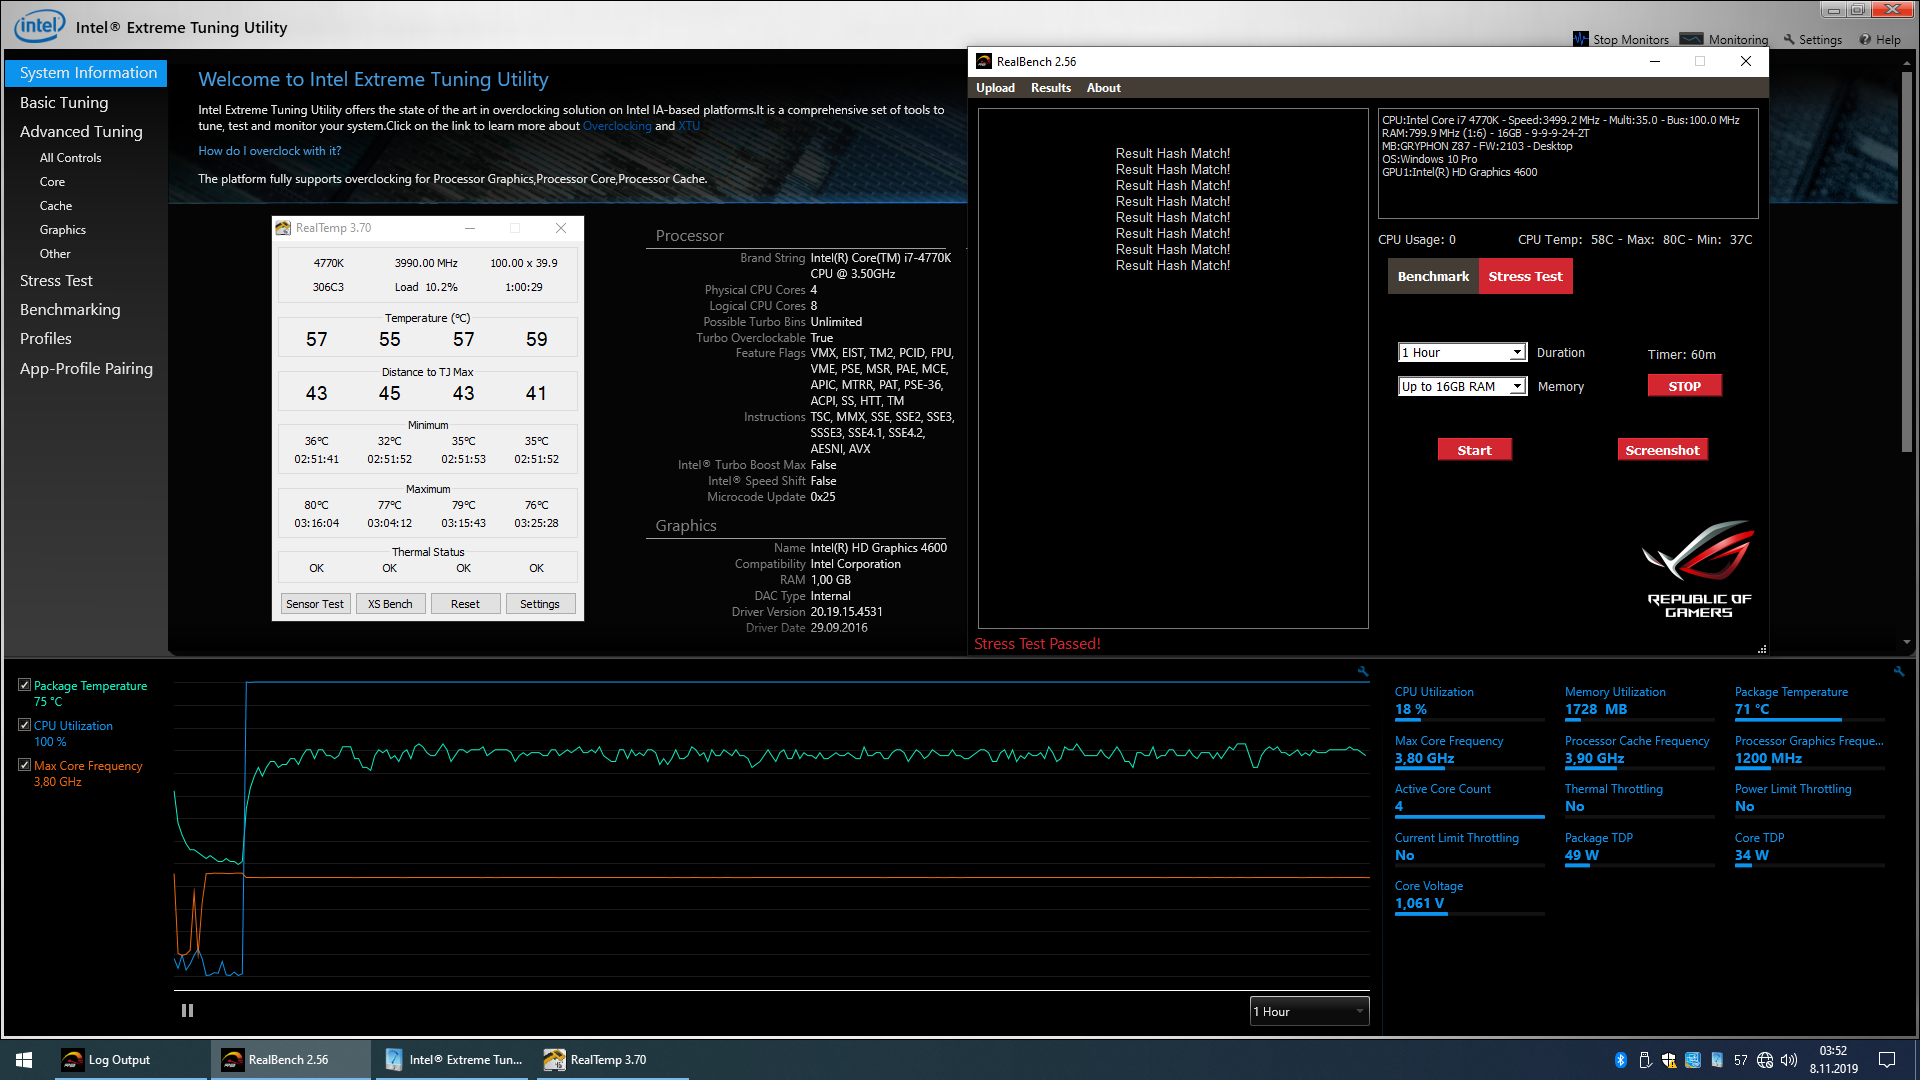The image size is (1920, 1080).
Task: Switch to RealBench 2.56 taskbar item
Action: point(290,1060)
